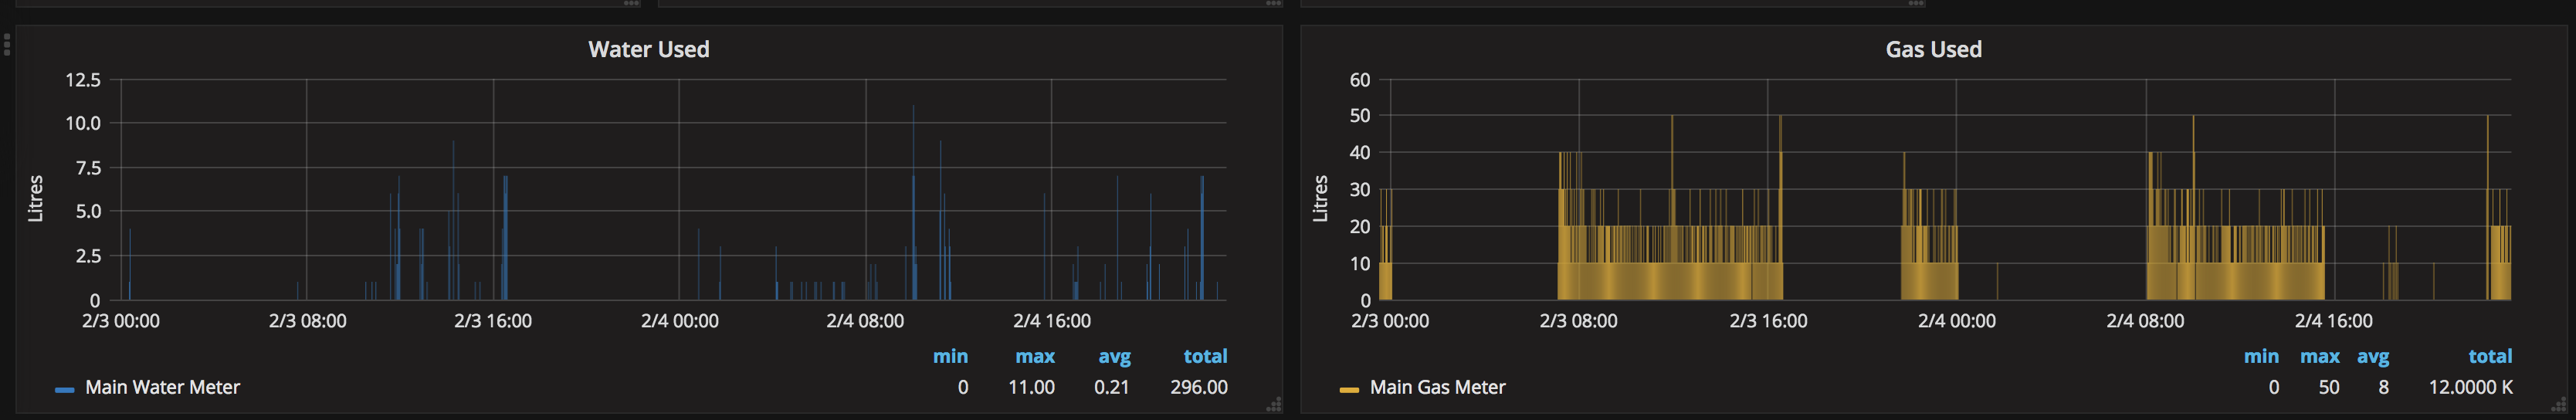Open the dashboard row menu handle
Image resolution: width=2576 pixels, height=420 pixels.
pyautogui.click(x=7, y=45)
